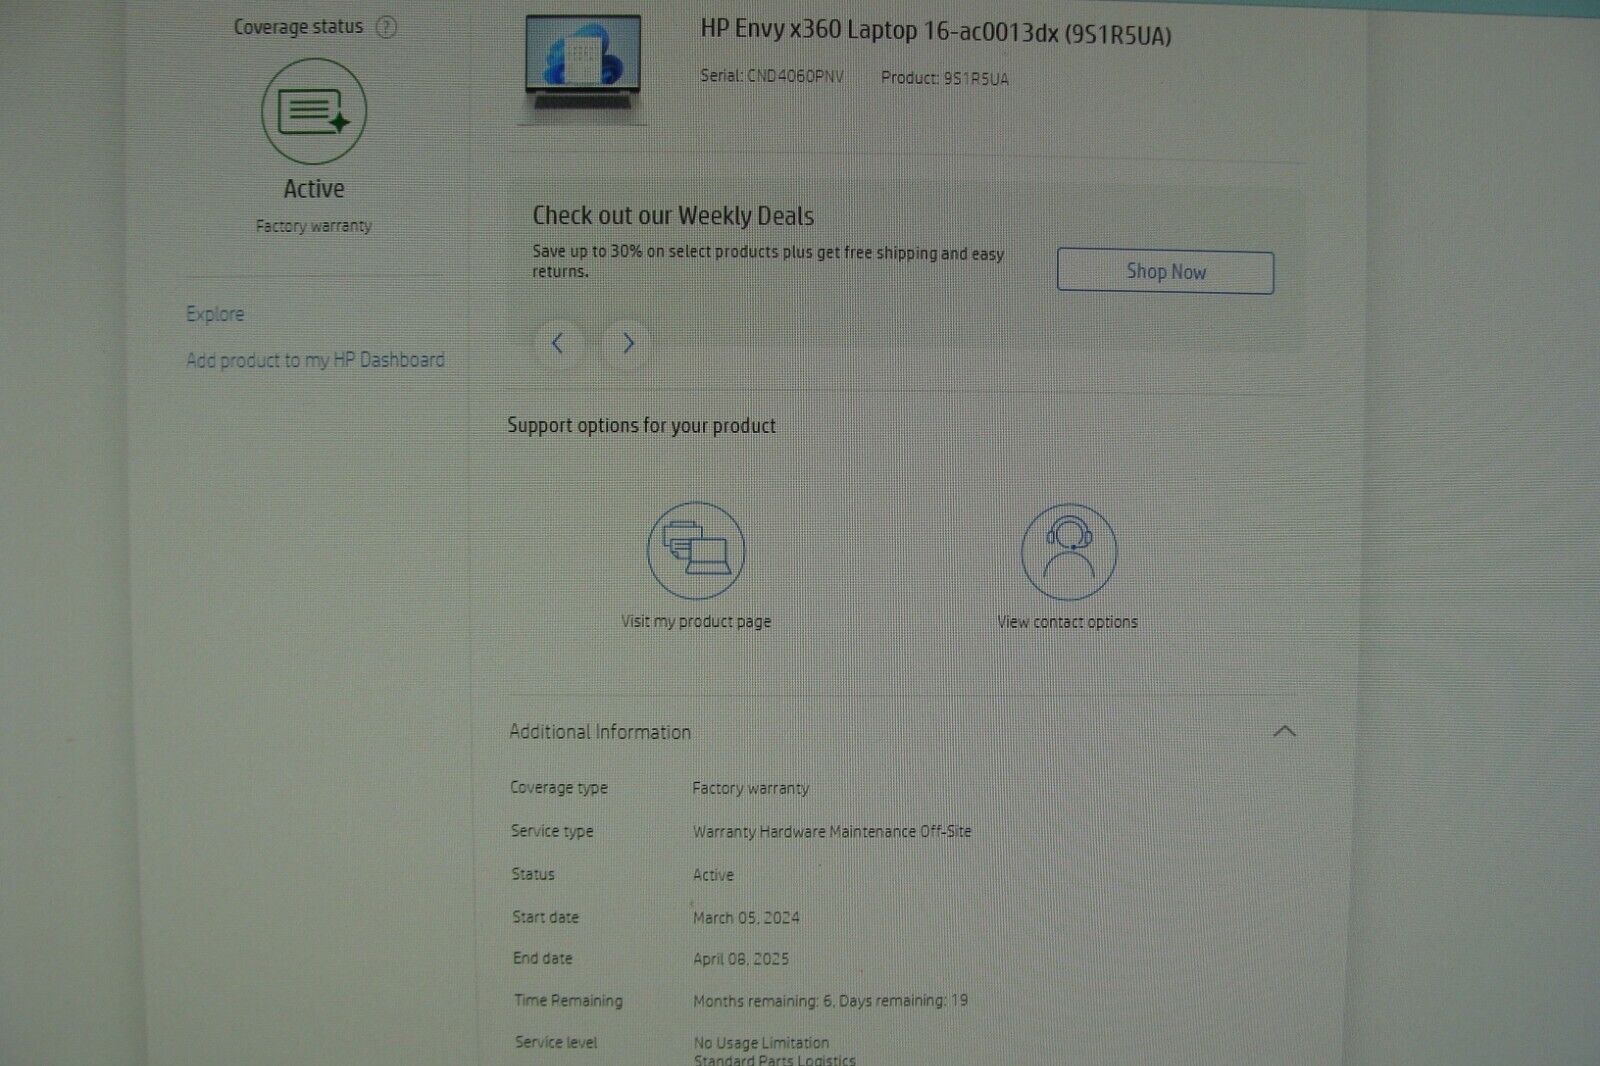Click Add product to my HP Dashboard
1600x1066 pixels.
tap(315, 360)
